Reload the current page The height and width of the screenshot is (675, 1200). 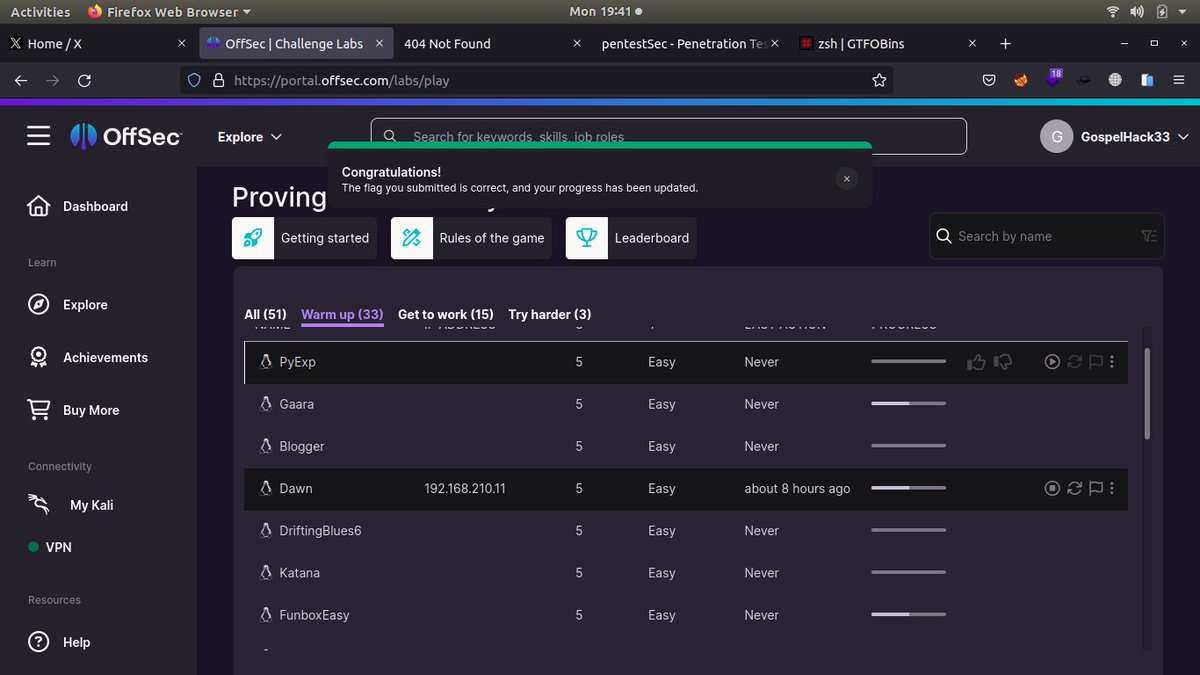click(84, 80)
